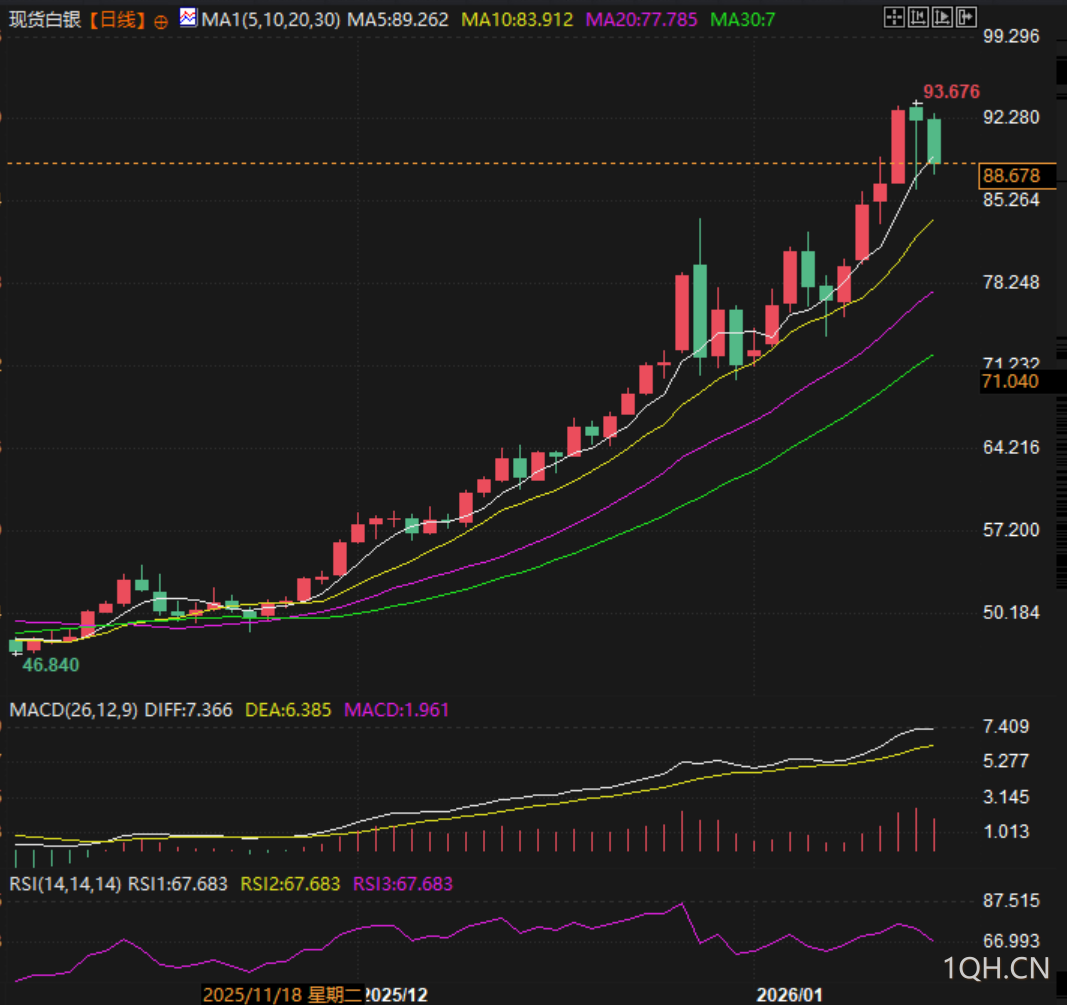Click the 88.678 current price tag
Viewport: 1067px width, 1005px height.
[x=1012, y=177]
